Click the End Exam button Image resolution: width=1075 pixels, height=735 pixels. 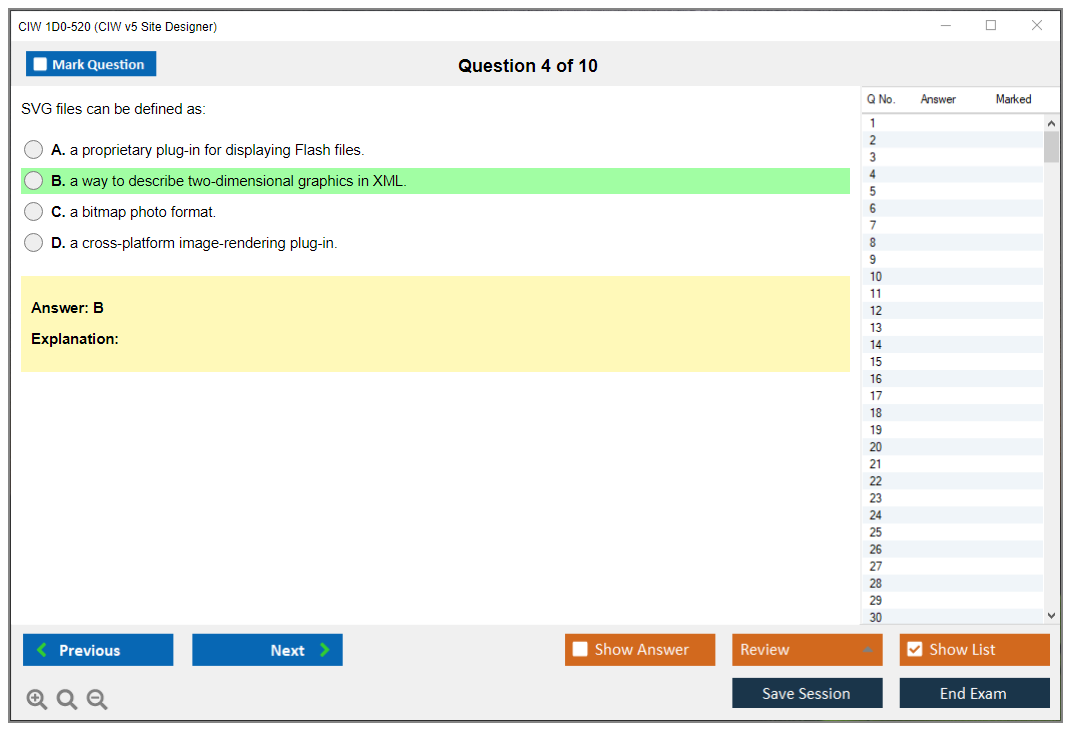pyautogui.click(x=974, y=693)
